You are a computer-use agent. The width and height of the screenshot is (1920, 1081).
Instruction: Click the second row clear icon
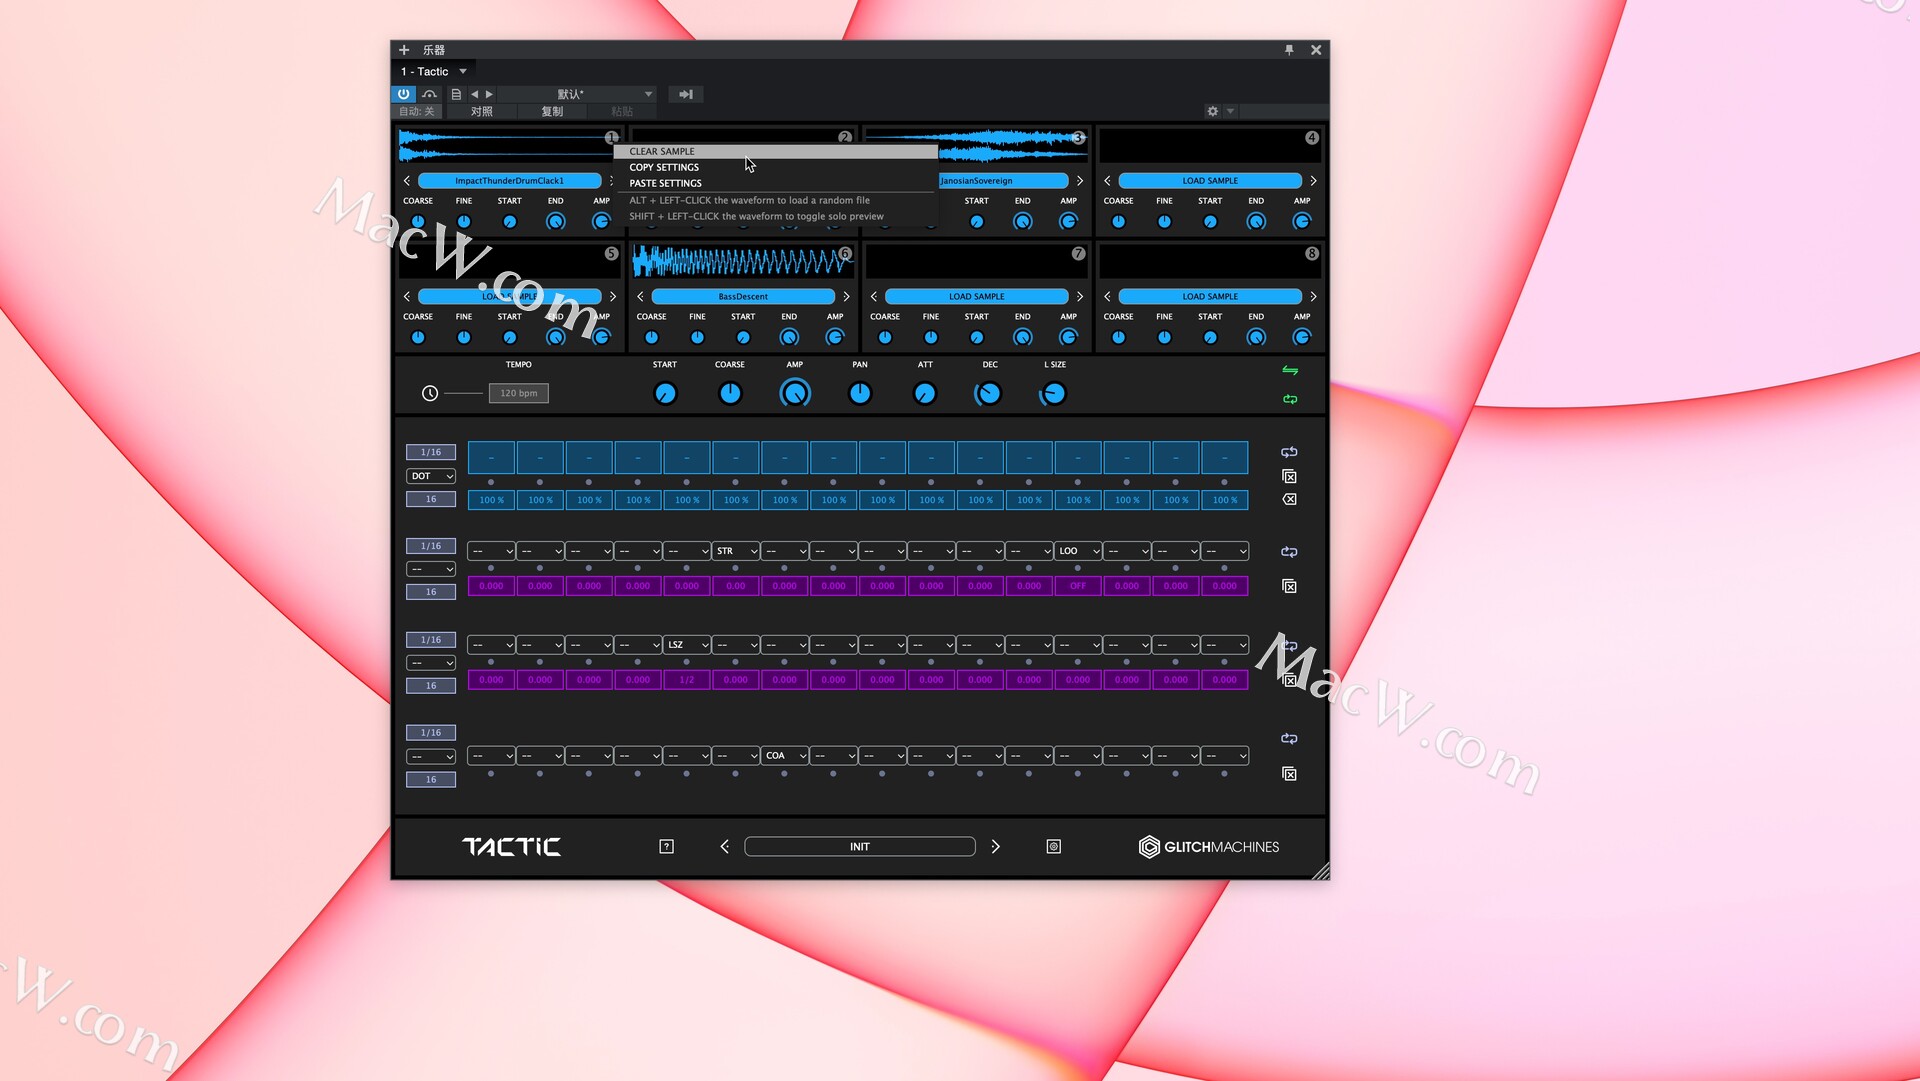(1289, 586)
